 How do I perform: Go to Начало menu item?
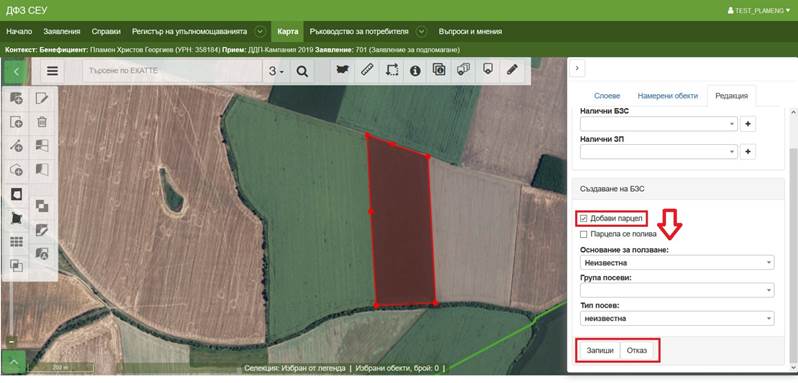click(x=19, y=32)
